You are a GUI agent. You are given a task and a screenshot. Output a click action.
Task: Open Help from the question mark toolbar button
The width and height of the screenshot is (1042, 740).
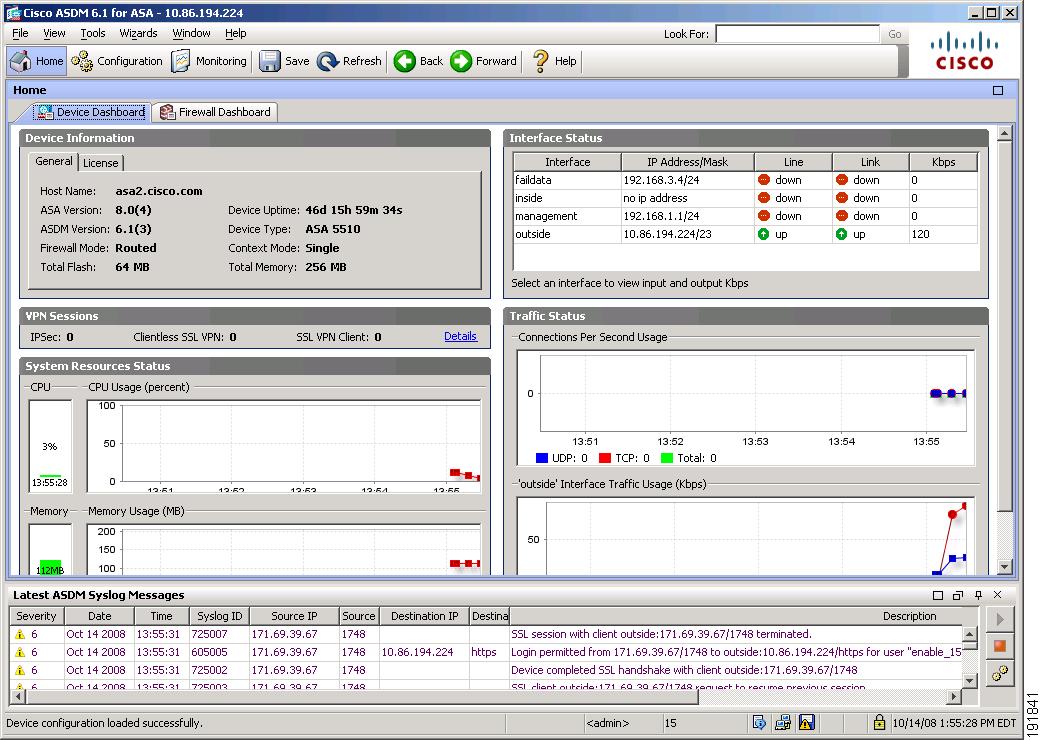[x=554, y=61]
